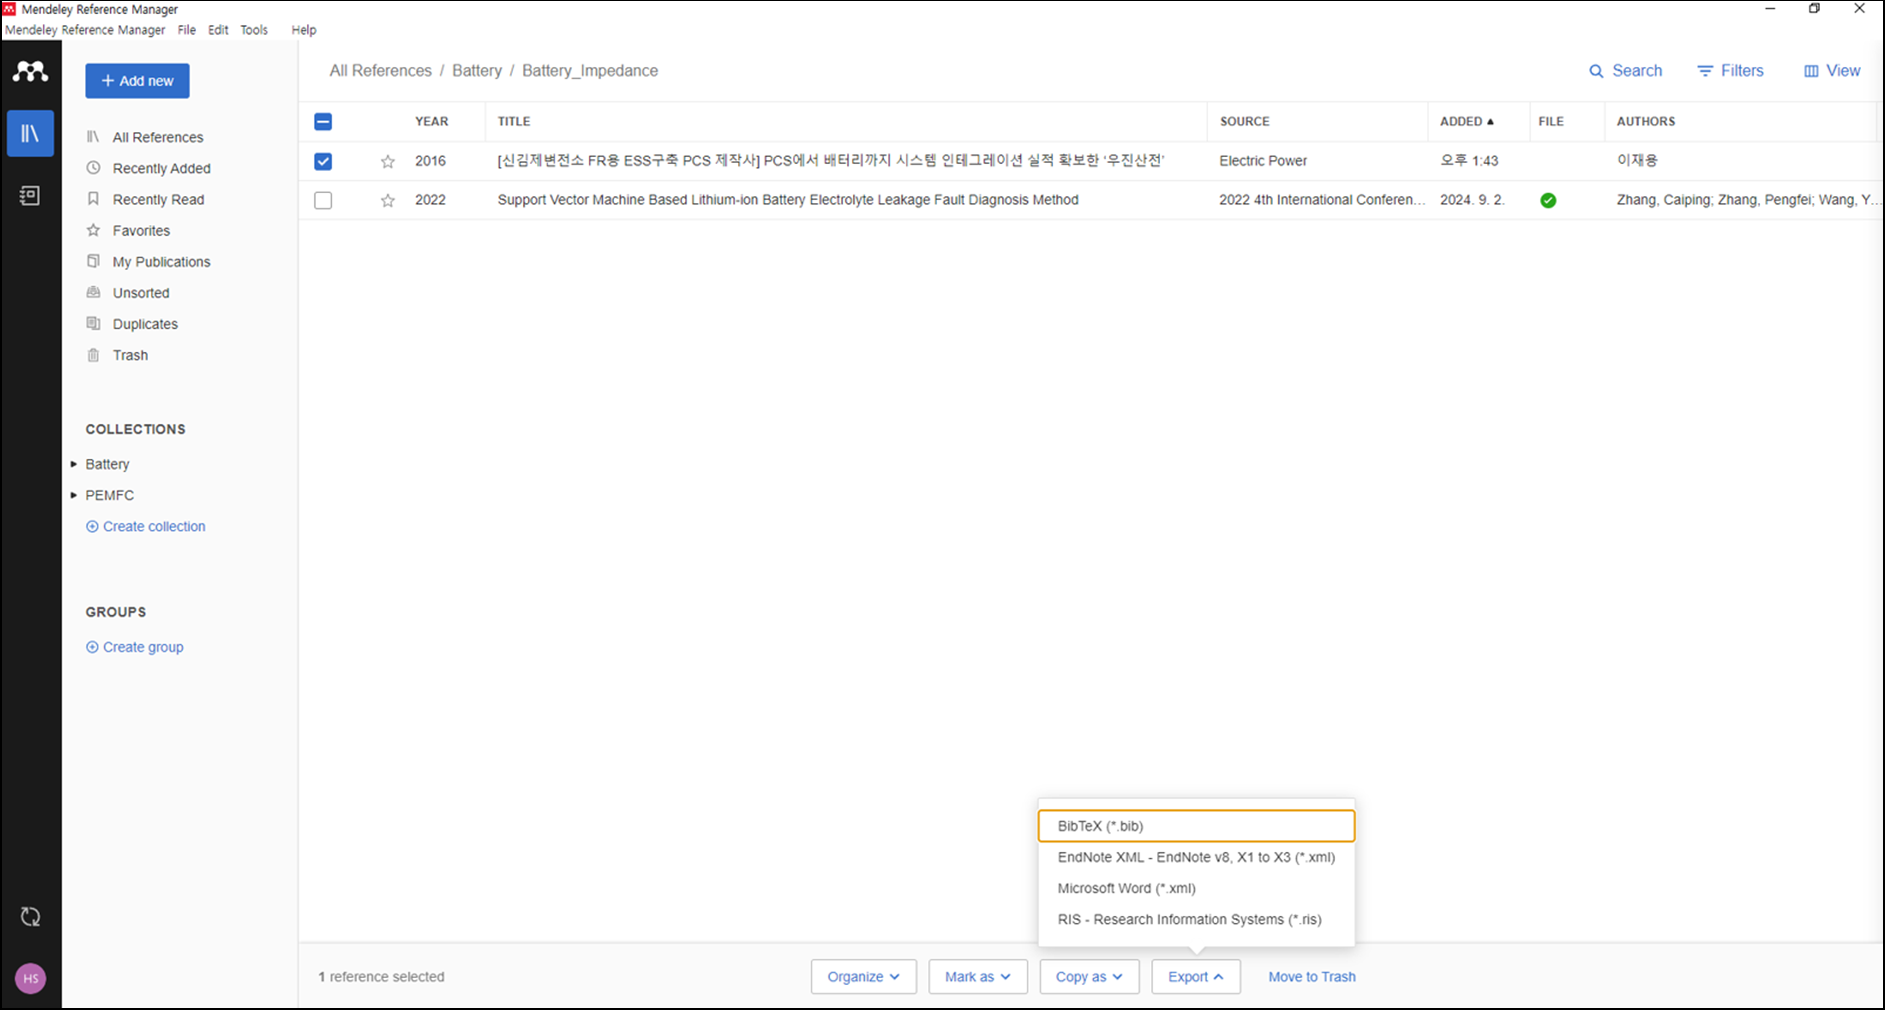The width and height of the screenshot is (1885, 1010).
Task: Choose RIS export format
Action: click(1196, 919)
